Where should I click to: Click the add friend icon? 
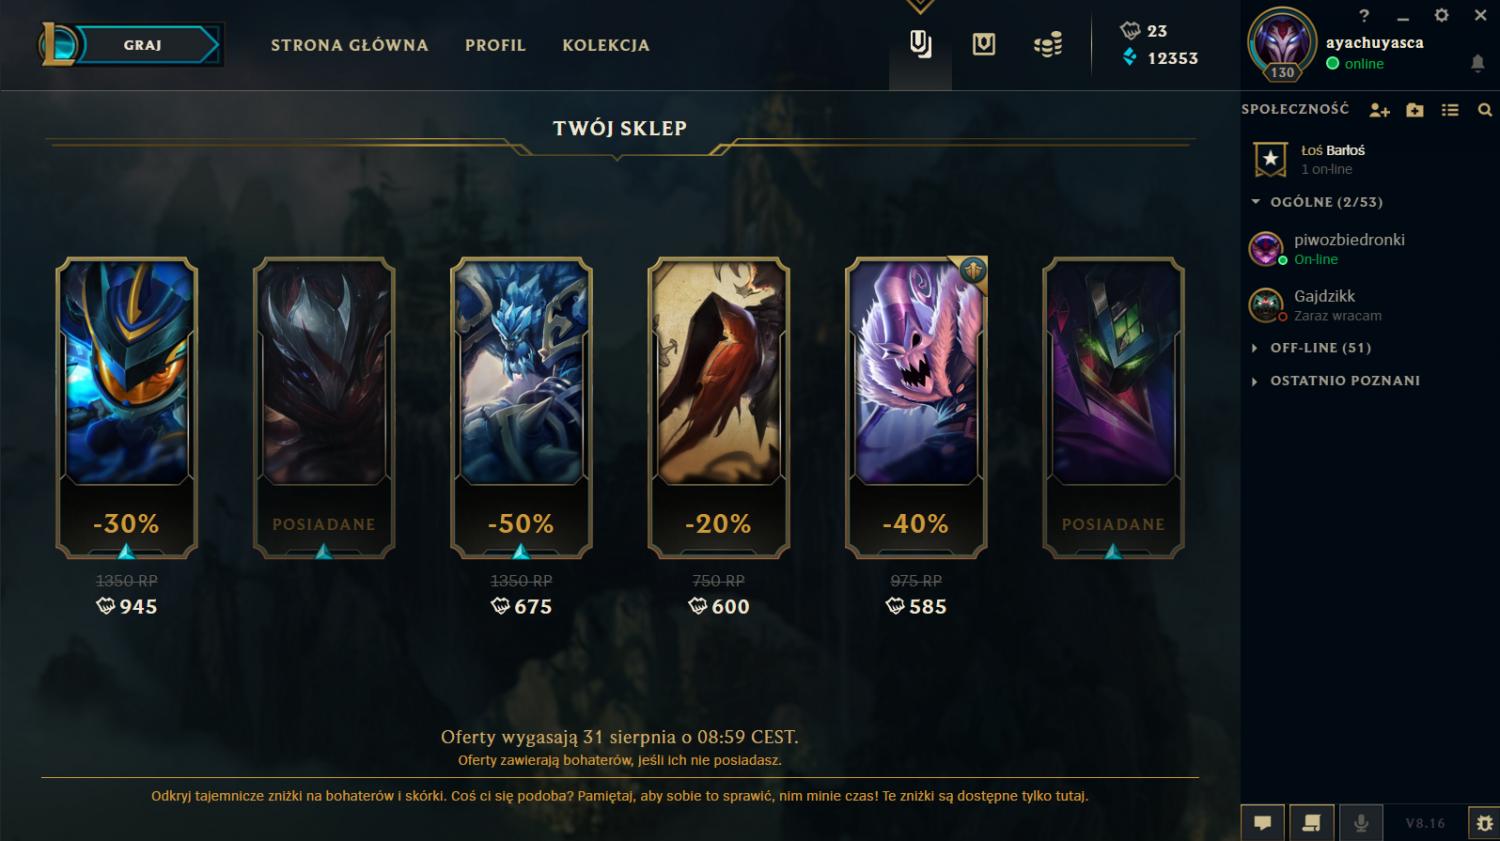pyautogui.click(x=1379, y=110)
